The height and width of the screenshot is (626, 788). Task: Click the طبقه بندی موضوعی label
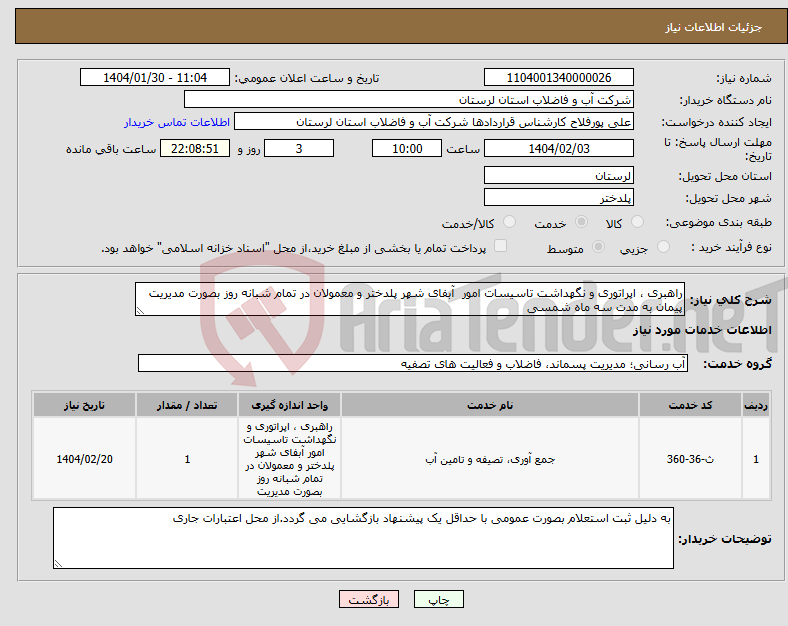click(719, 222)
